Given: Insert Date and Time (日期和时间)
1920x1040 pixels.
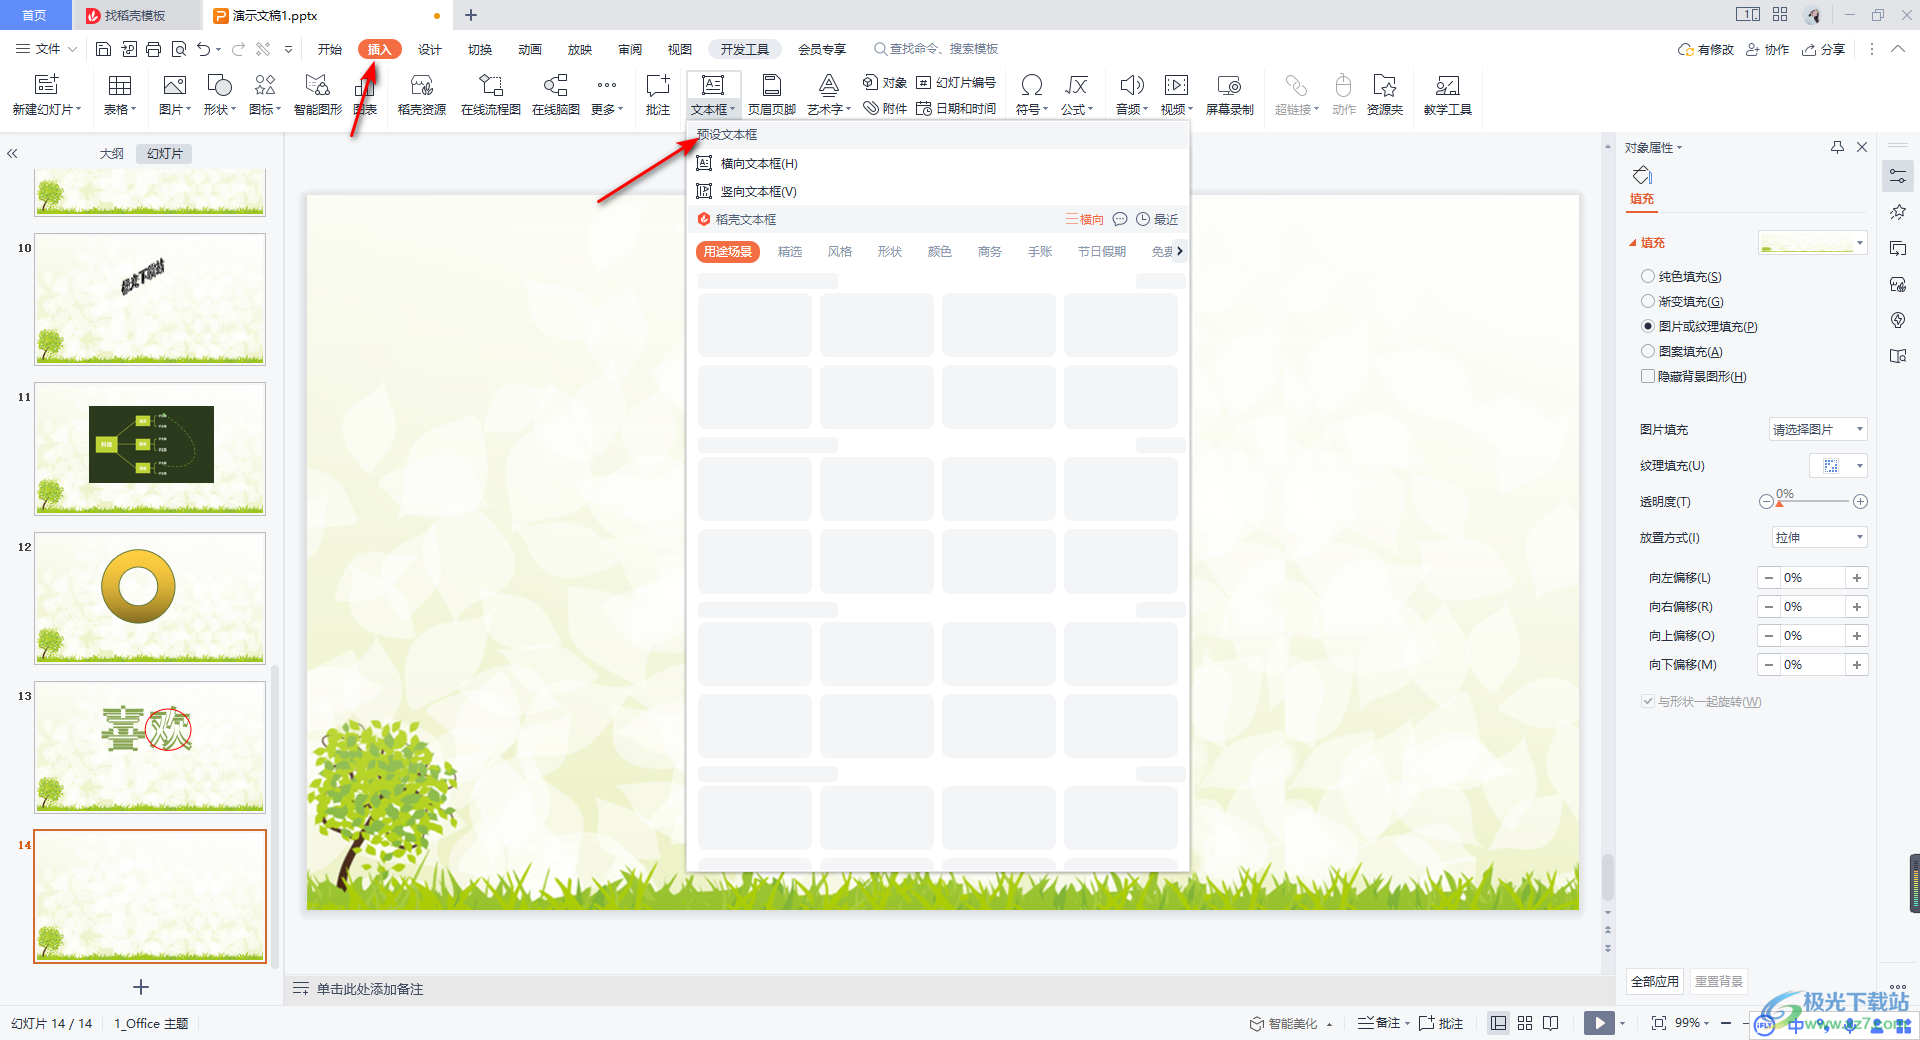Looking at the screenshot, I should tap(956, 108).
